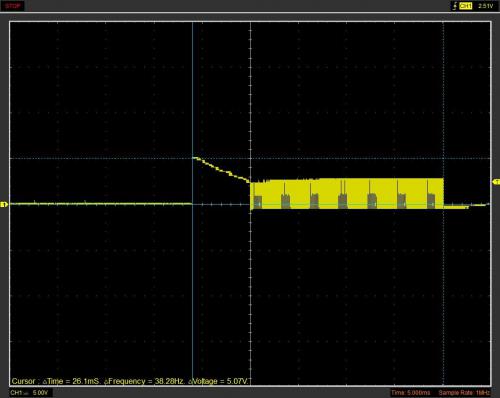The image size is (500, 398).
Task: Click the 2.51V trigger level readout
Action: 485,6
